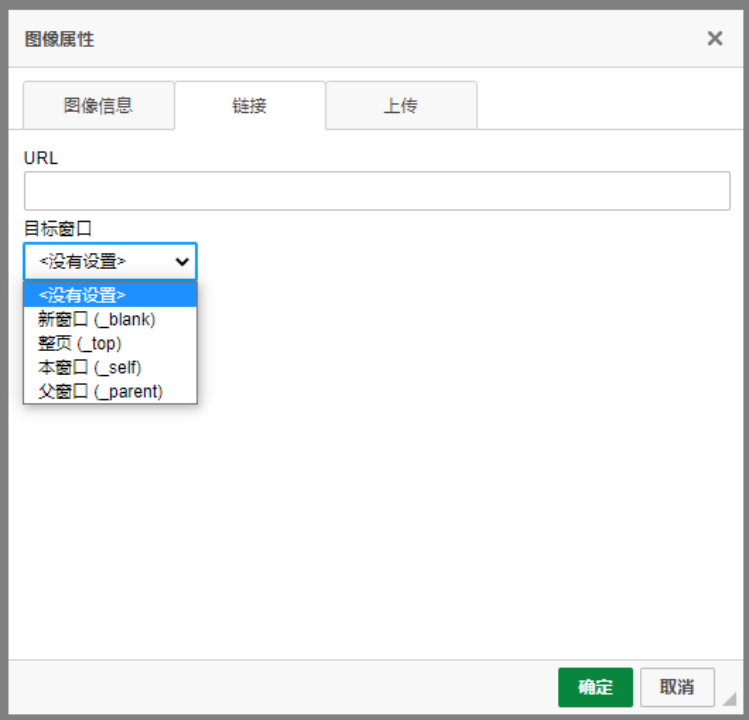Click the 目标窗口 combo box showing <没有设置>
Image resolution: width=749 pixels, height=720 pixels.
[x=98, y=262]
